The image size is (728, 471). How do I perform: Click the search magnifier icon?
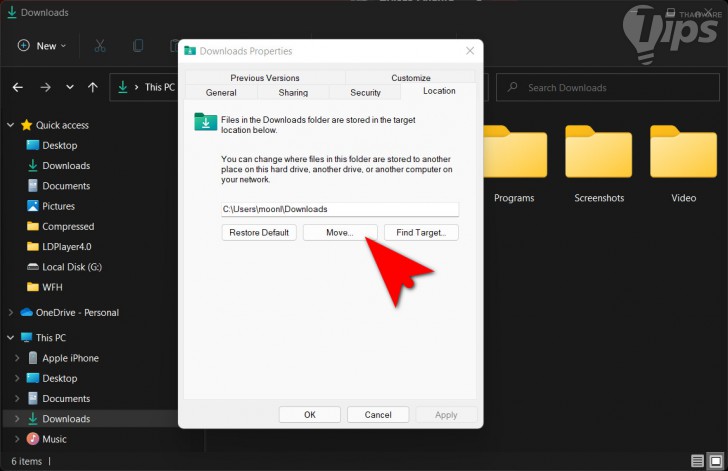[513, 87]
